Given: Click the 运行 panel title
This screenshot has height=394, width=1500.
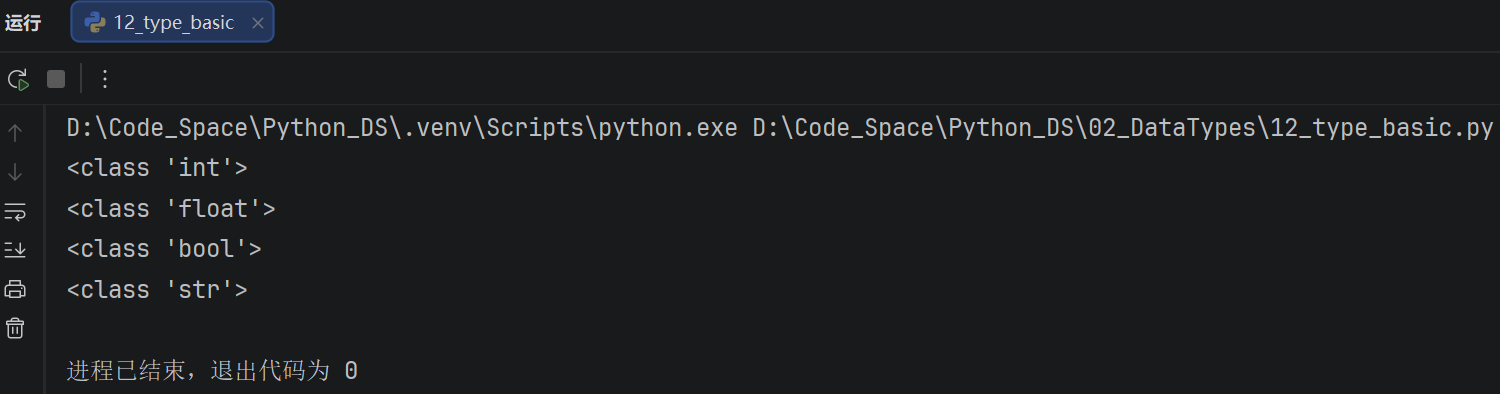Looking at the screenshot, I should (x=23, y=23).
